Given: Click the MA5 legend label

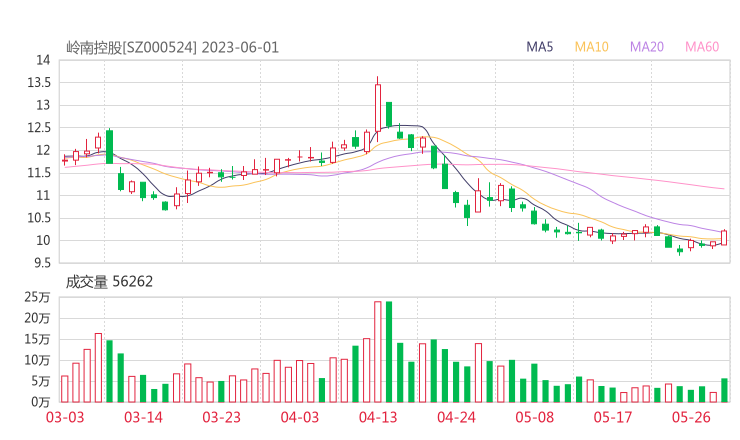Looking at the screenshot, I should (539, 47).
